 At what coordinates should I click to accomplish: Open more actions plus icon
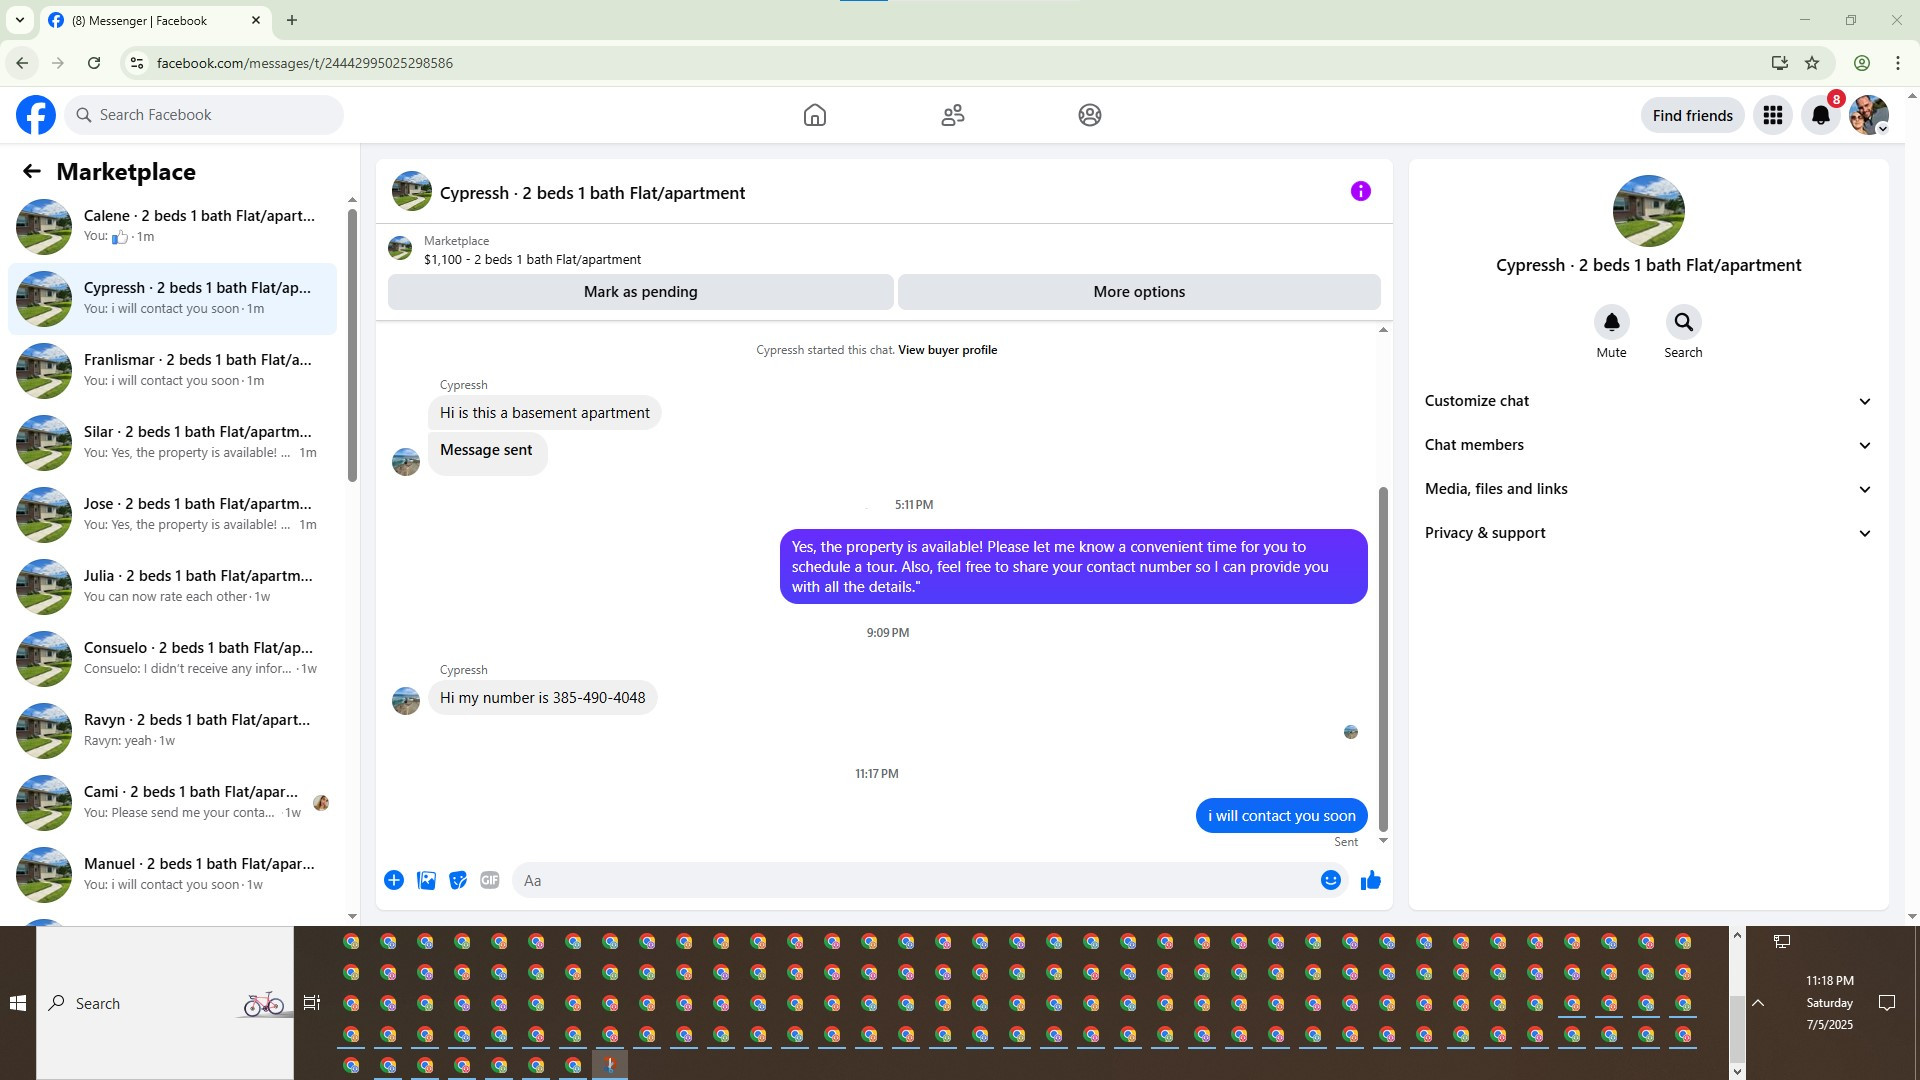(x=394, y=880)
